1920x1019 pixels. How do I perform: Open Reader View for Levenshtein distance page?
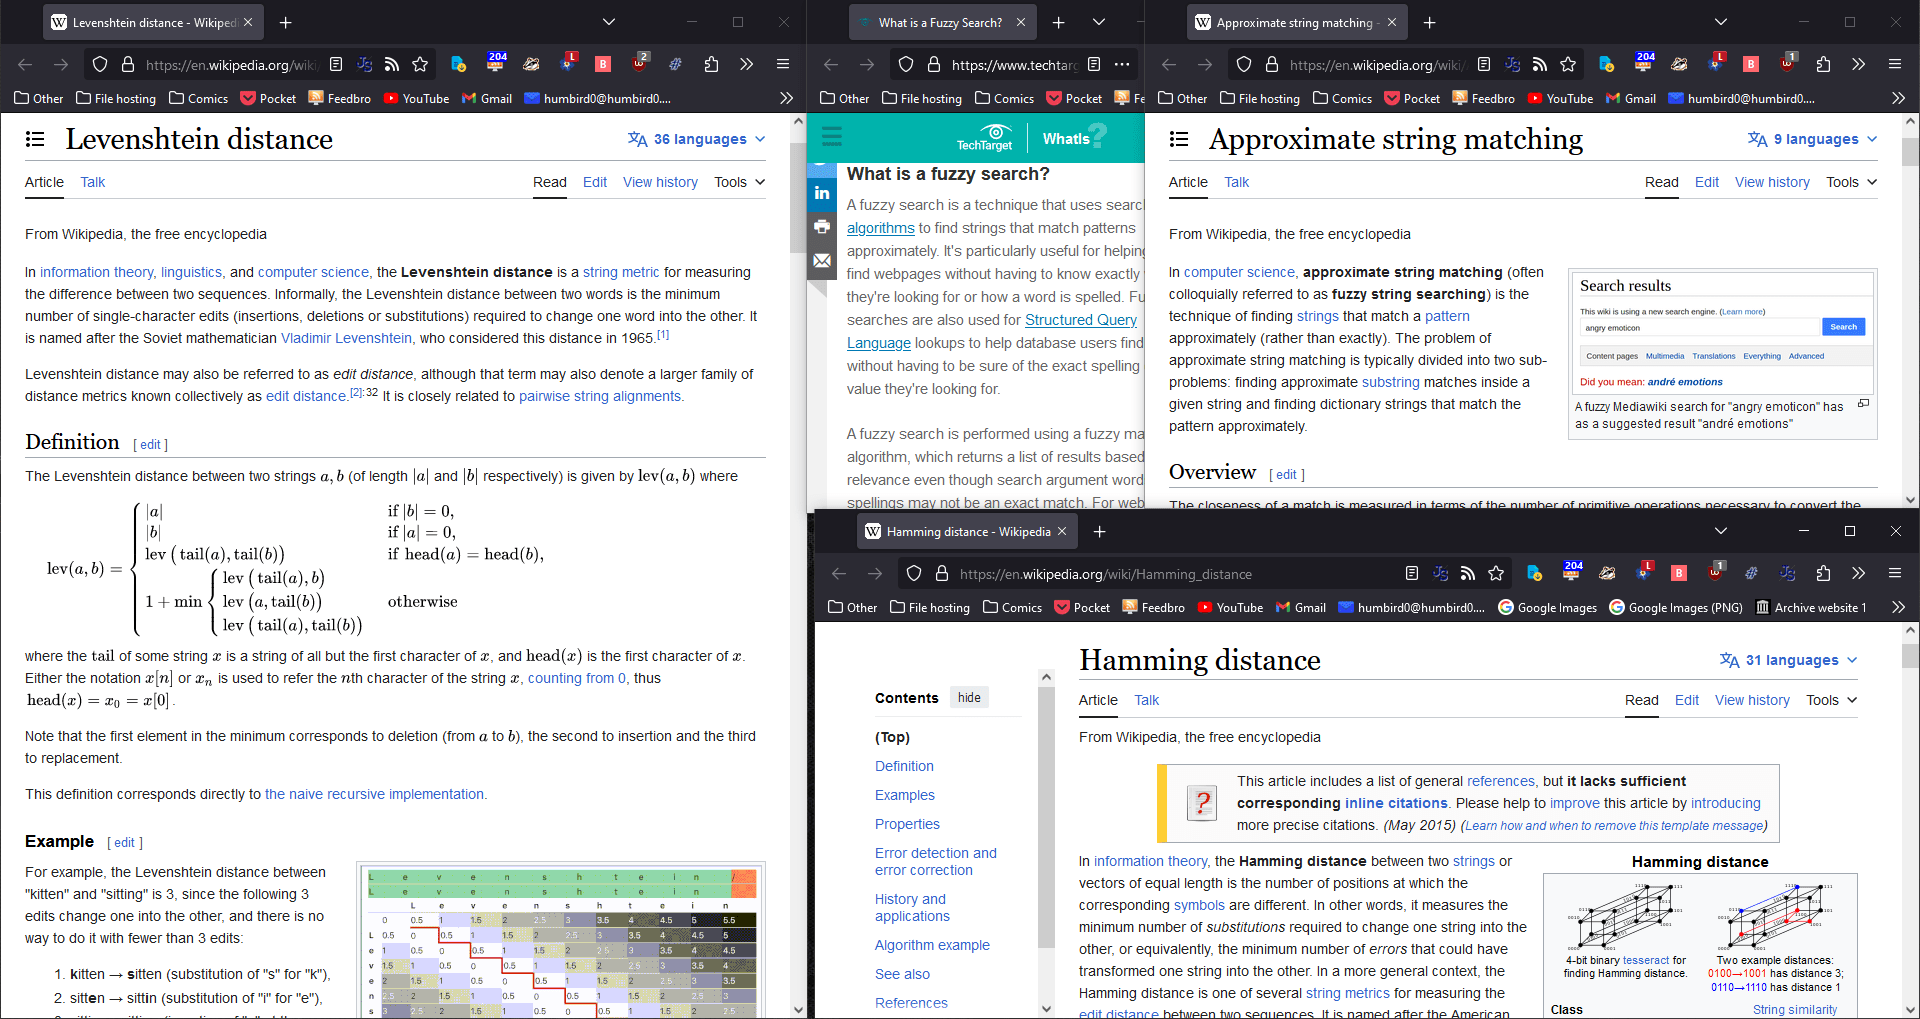(336, 64)
